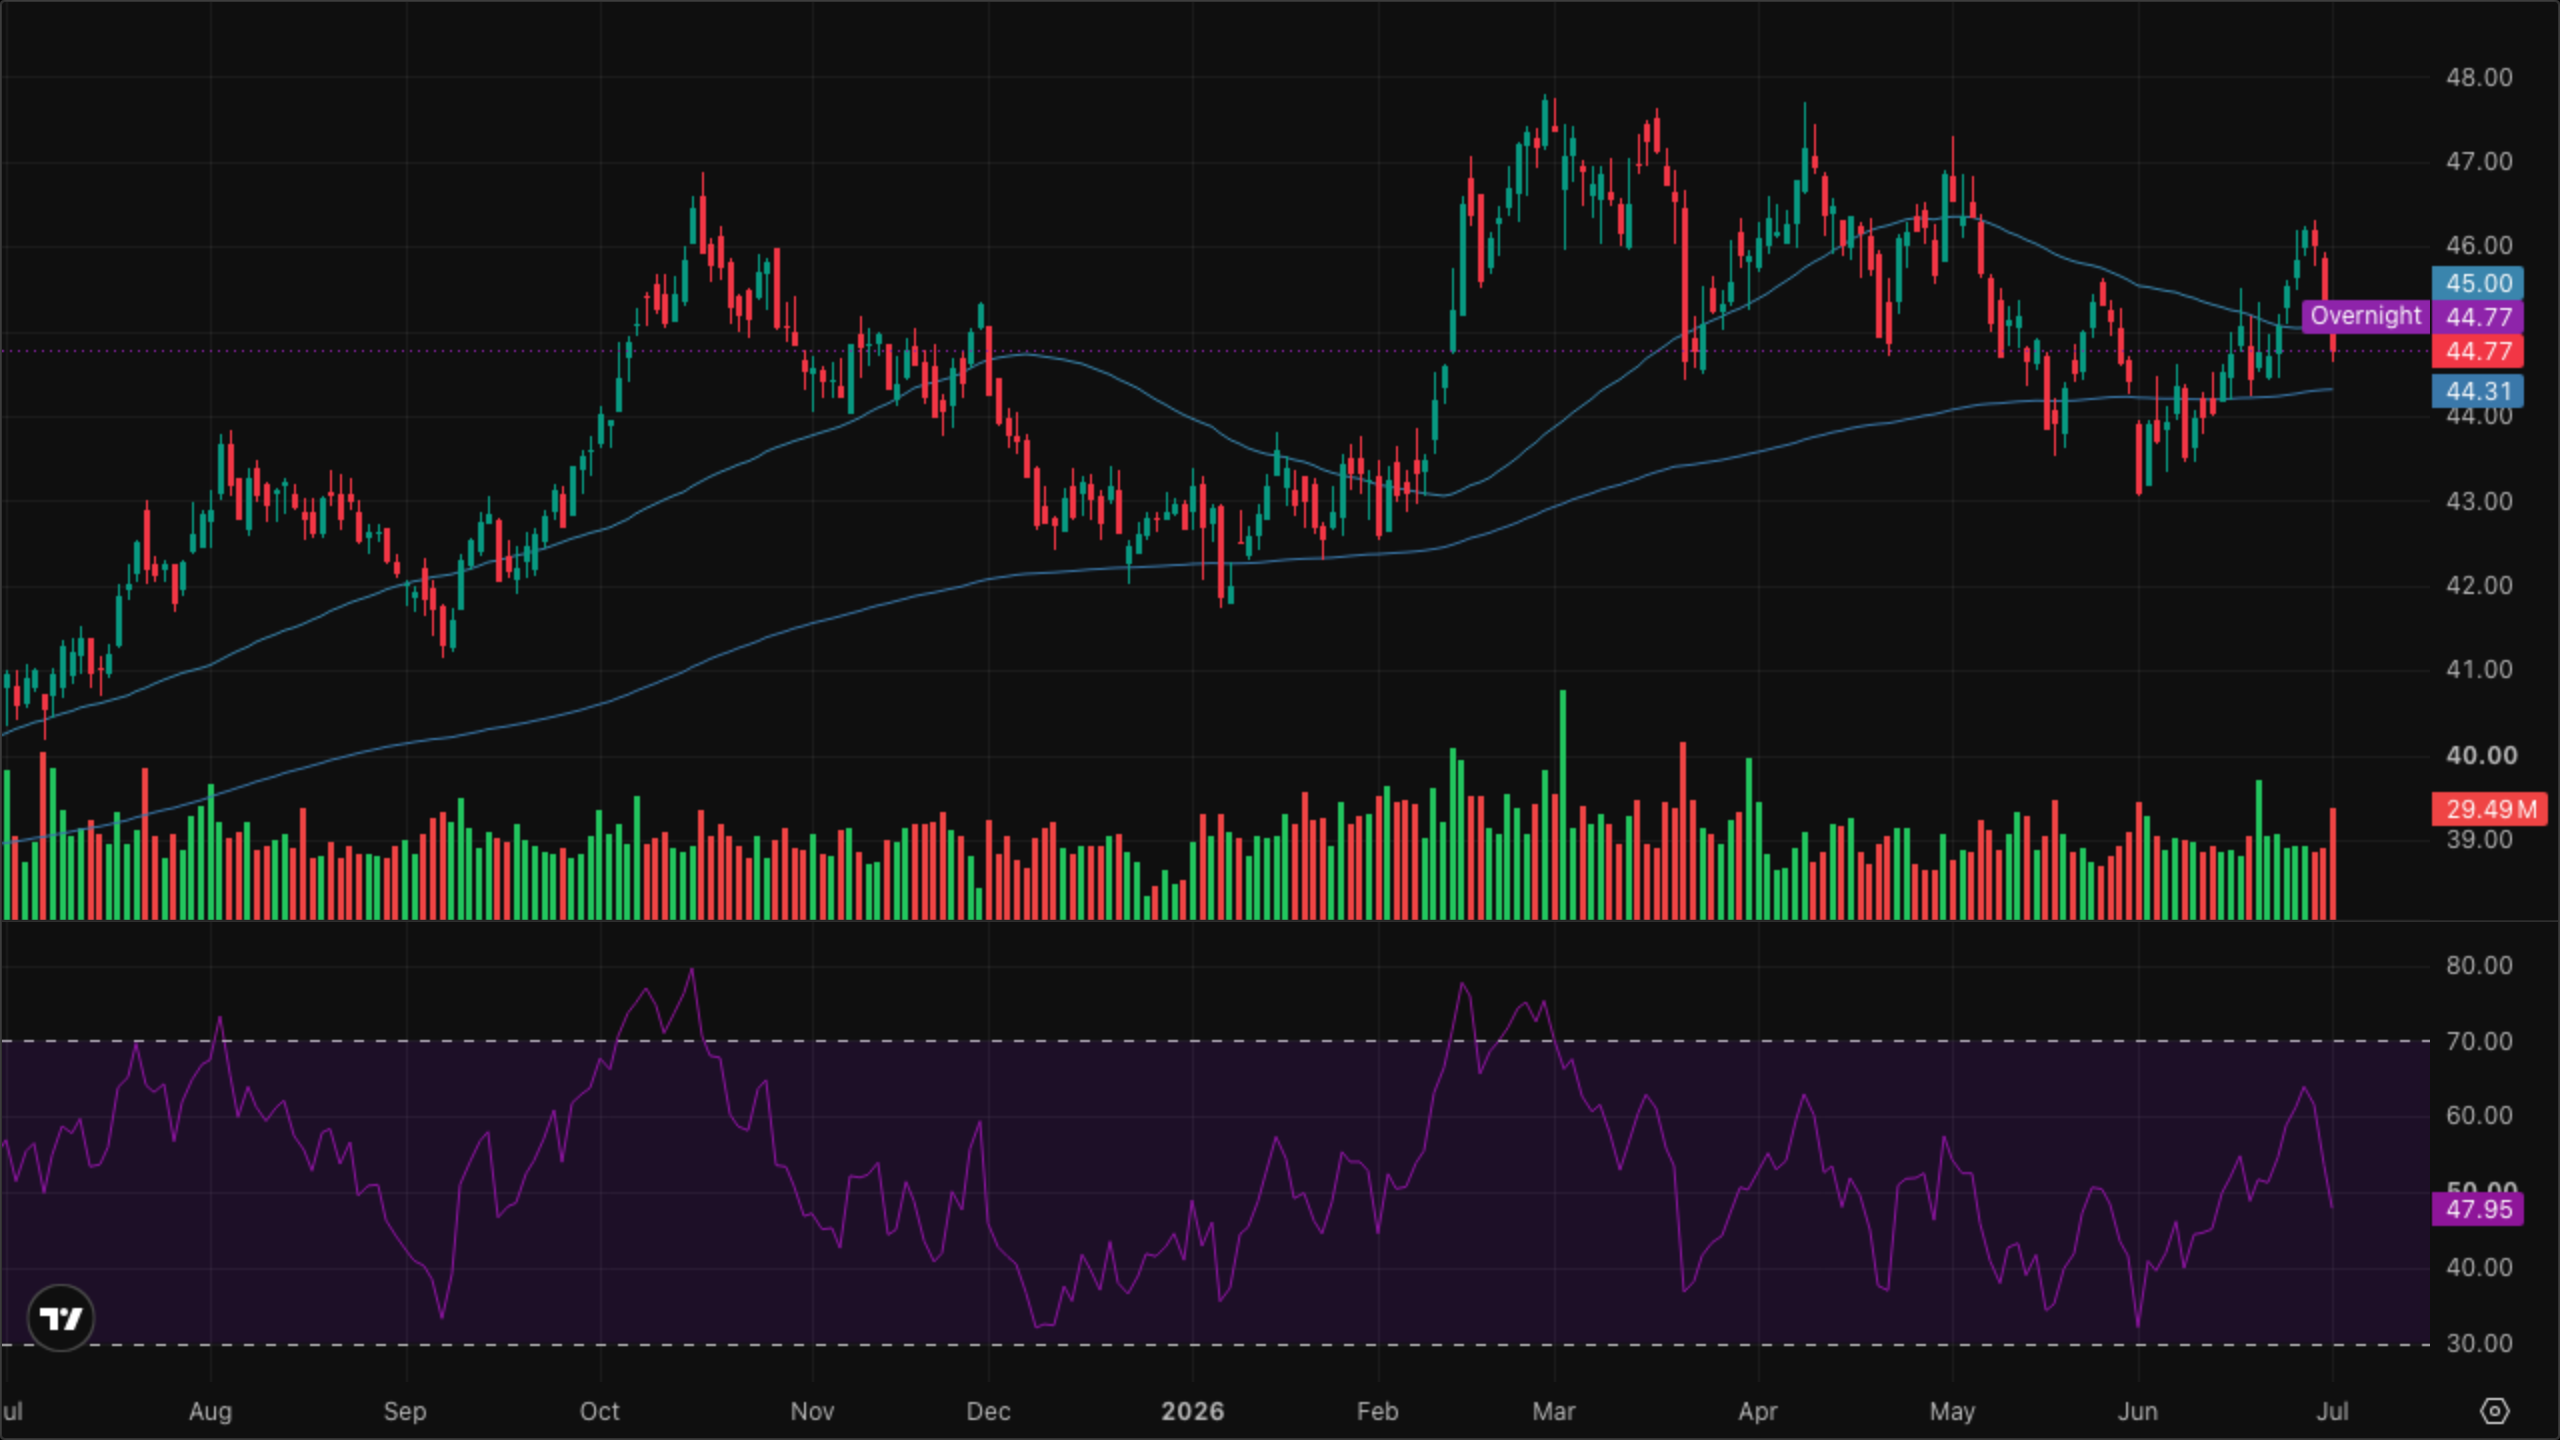The height and width of the screenshot is (1440, 2560).
Task: Click the purple 47.95 RSI value tag
Action: coord(2478,1209)
